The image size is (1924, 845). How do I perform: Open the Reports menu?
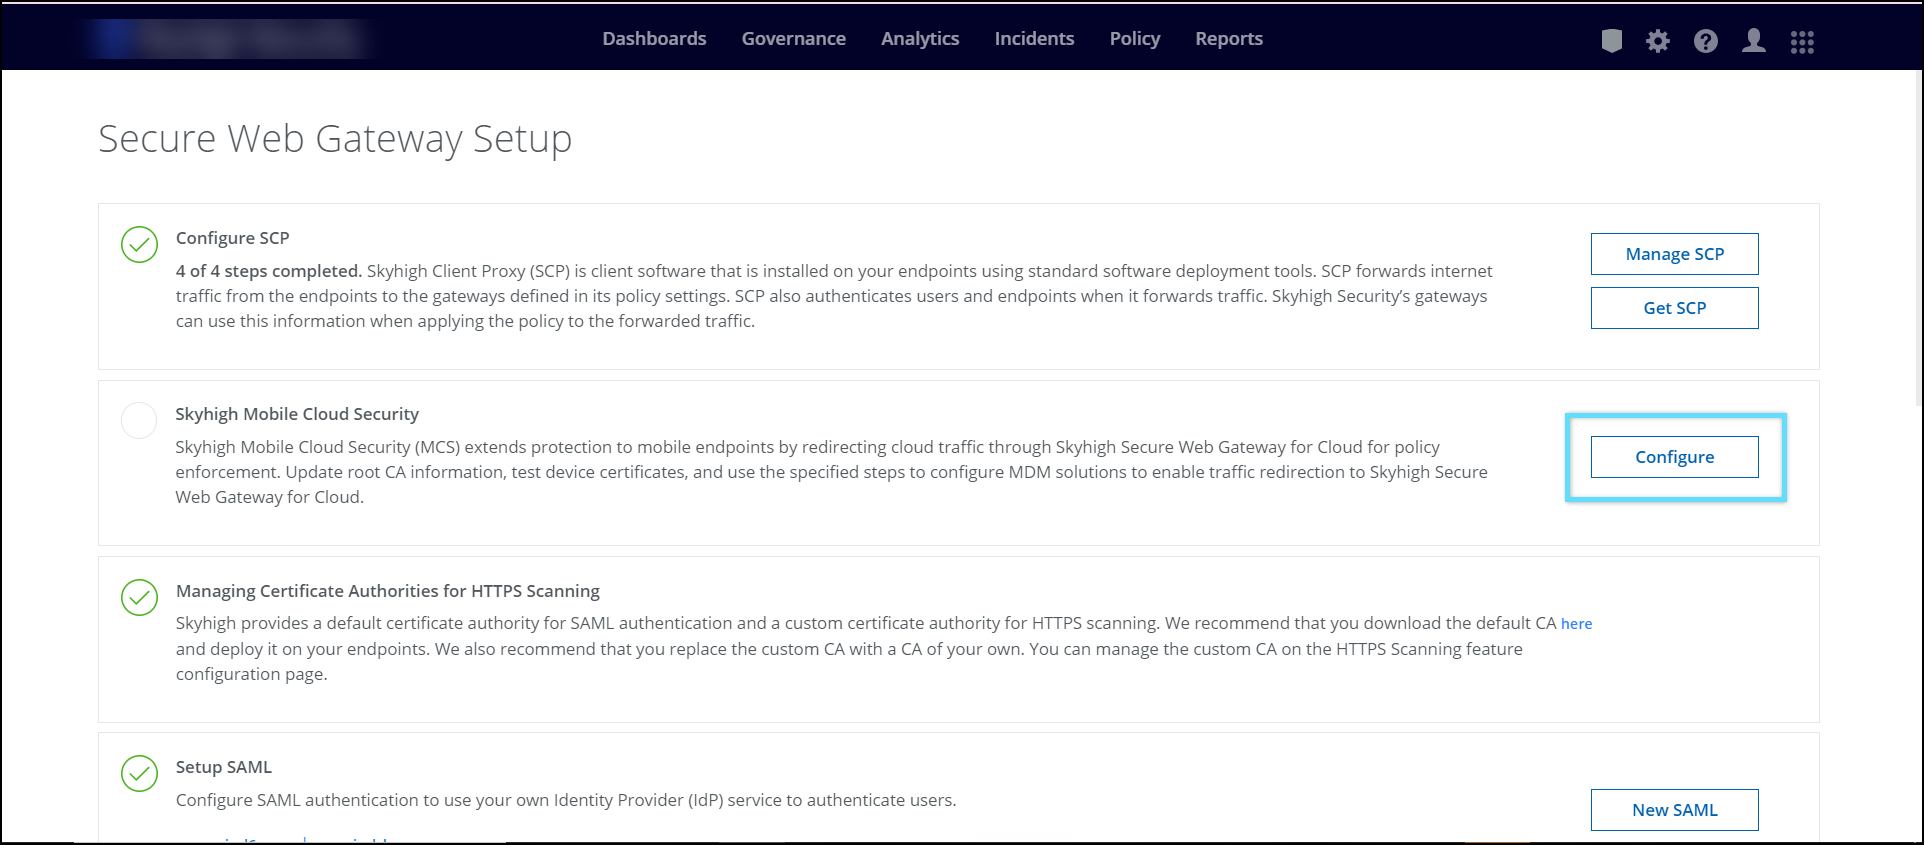(x=1228, y=39)
